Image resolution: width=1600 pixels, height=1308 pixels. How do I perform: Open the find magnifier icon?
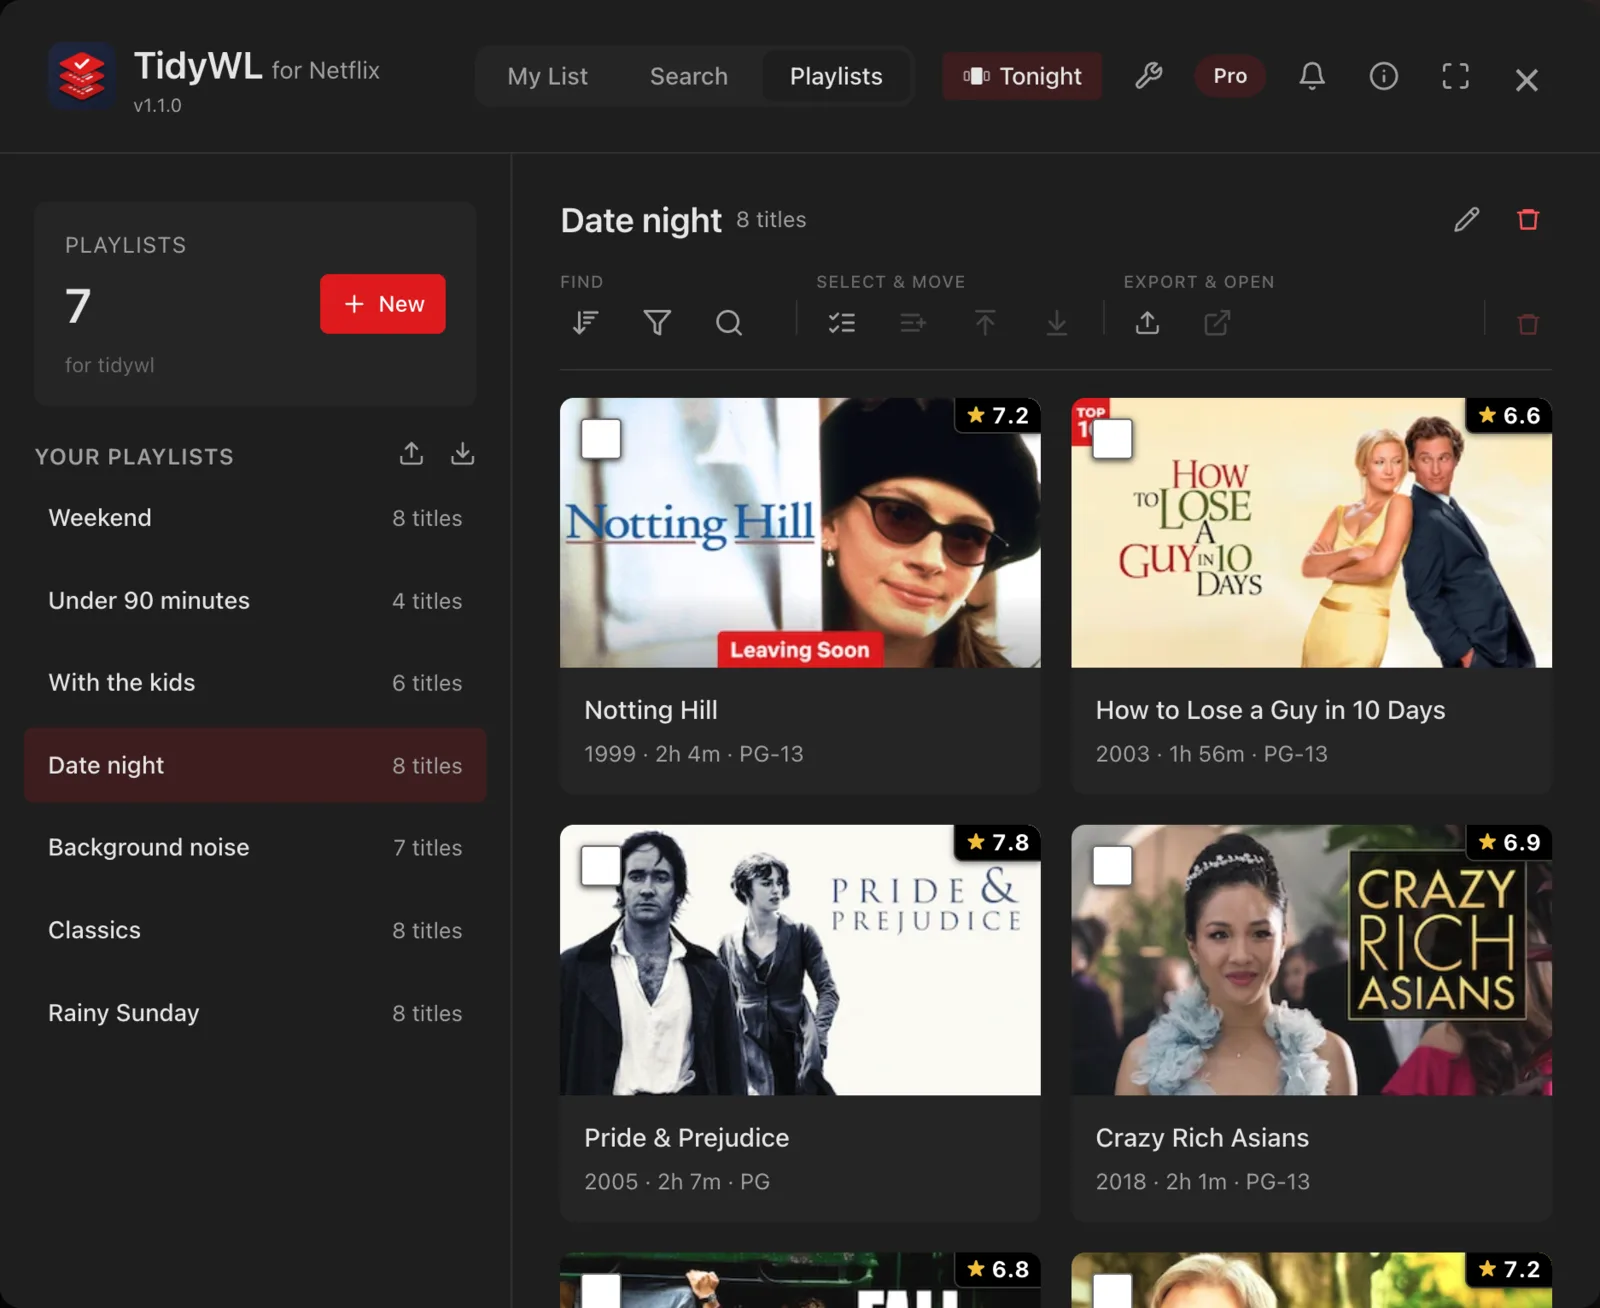(x=729, y=323)
